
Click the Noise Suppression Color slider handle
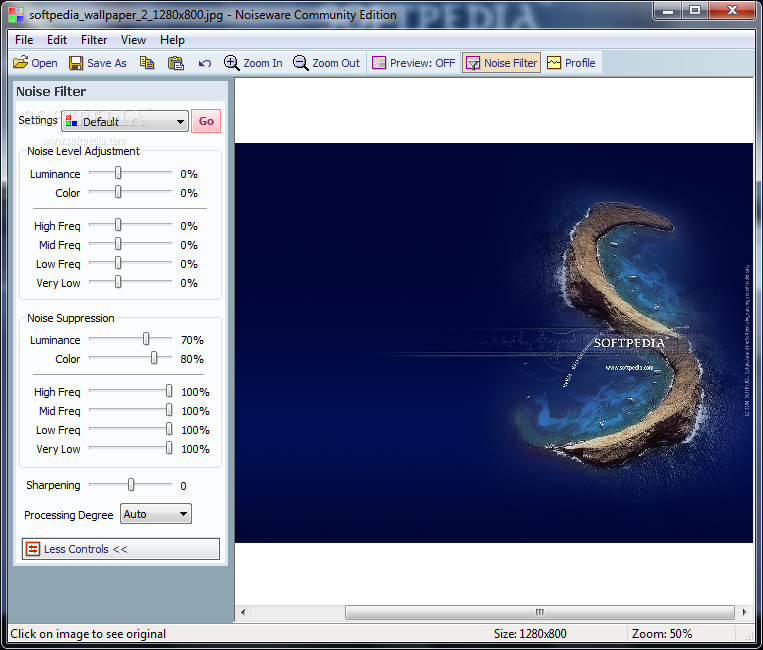(x=154, y=358)
